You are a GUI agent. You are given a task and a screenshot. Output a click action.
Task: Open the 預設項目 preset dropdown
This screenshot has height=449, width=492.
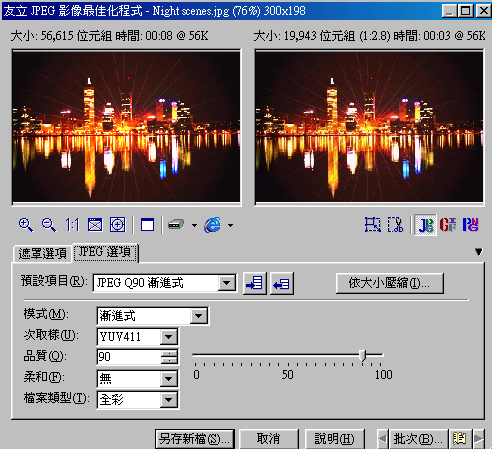click(227, 283)
